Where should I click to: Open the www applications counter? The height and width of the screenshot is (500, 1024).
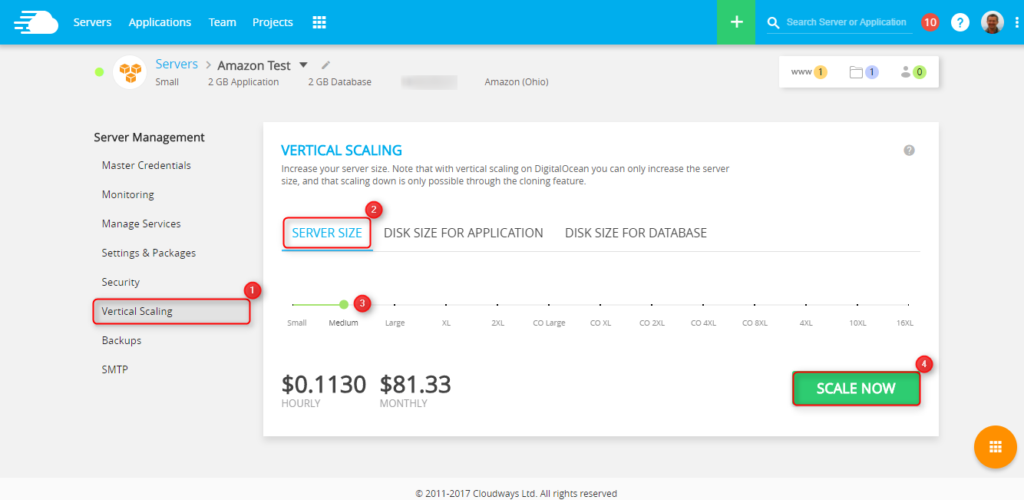tap(808, 72)
